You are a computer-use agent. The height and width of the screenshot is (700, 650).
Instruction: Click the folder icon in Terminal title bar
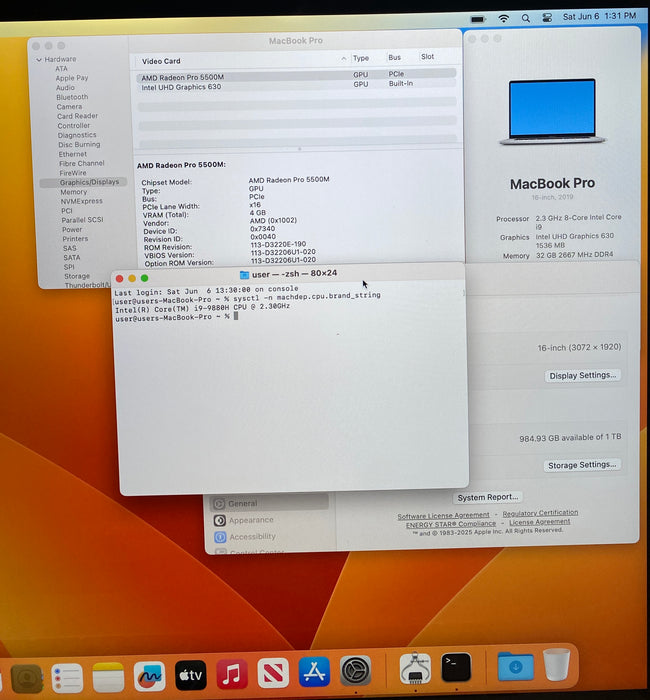tap(244, 275)
